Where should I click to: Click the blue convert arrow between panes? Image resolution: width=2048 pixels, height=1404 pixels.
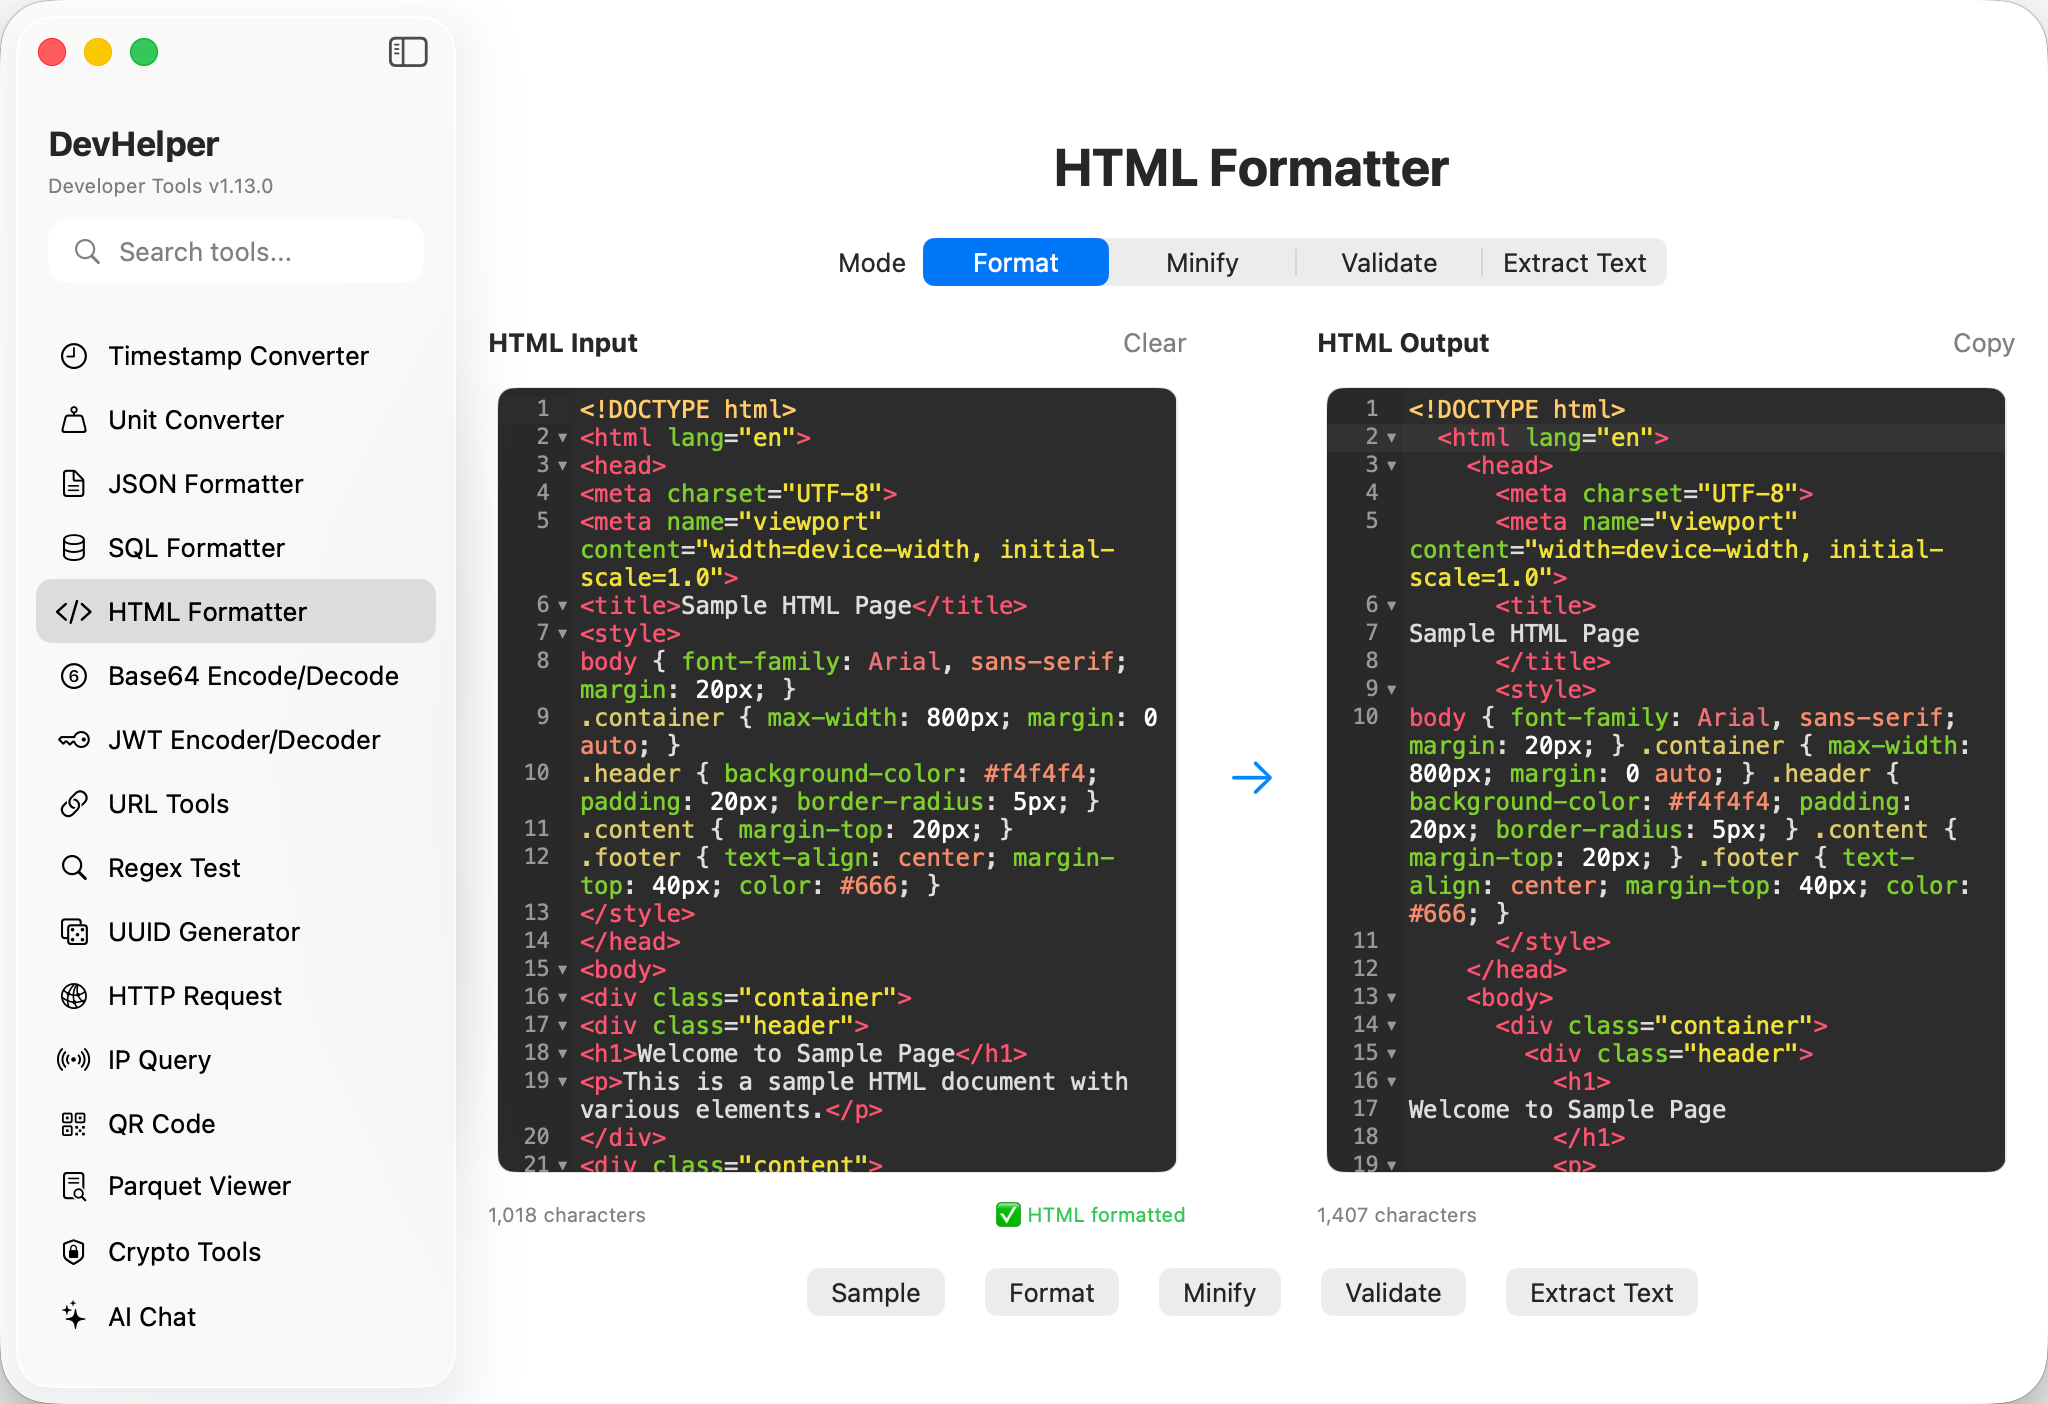[1251, 777]
